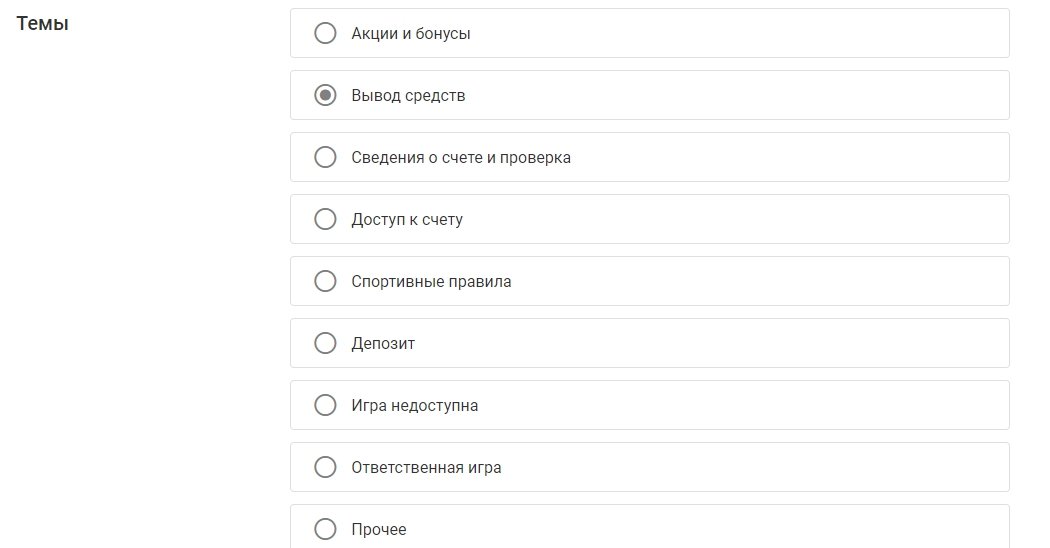Click the Акции и бонусы label text
This screenshot has width=1050, height=548.
[411, 34]
